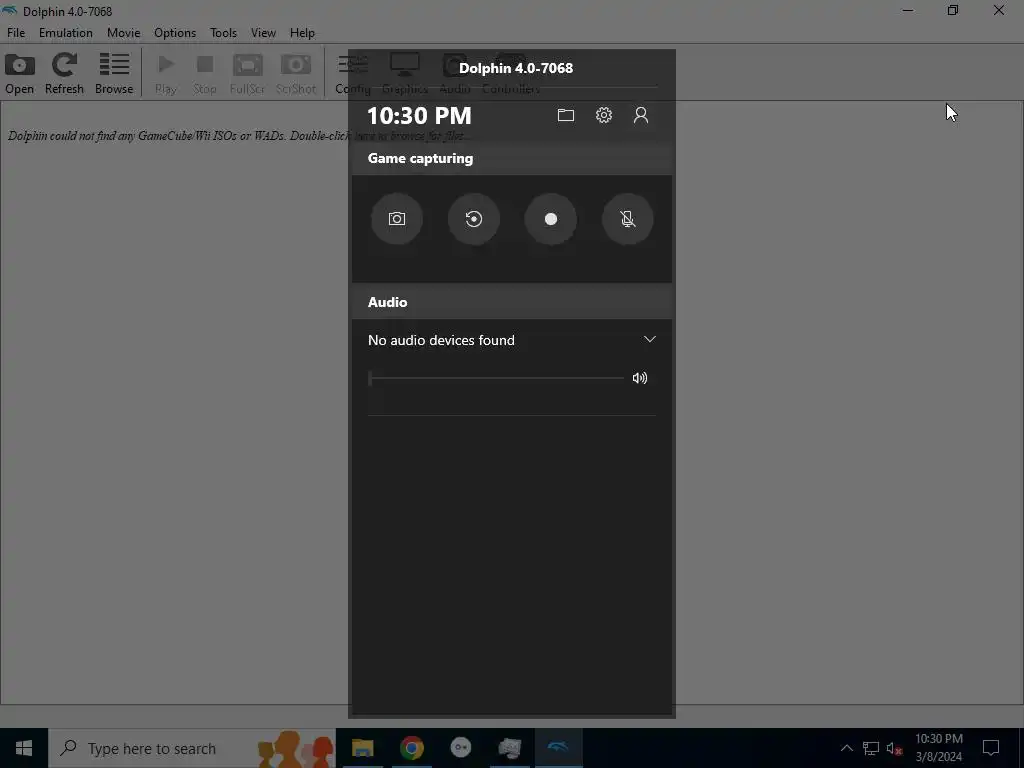
Task: Click the taskbar search box
Action: (x=192, y=748)
